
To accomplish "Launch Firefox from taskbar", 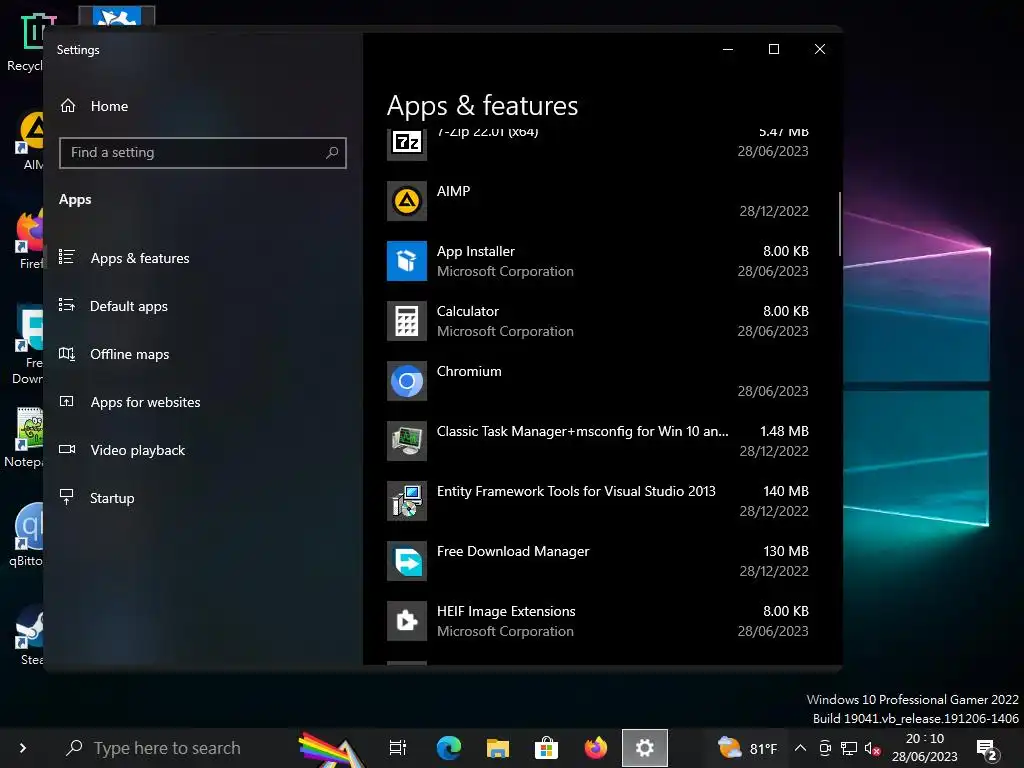I will [x=596, y=748].
